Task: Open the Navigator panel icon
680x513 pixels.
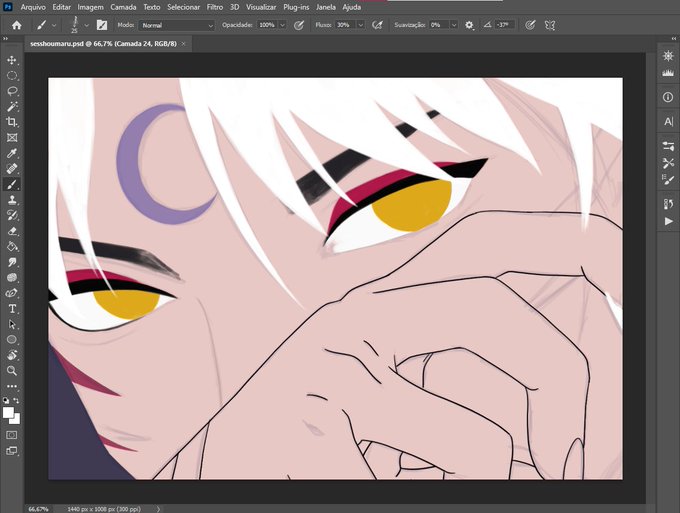Action: [668, 56]
